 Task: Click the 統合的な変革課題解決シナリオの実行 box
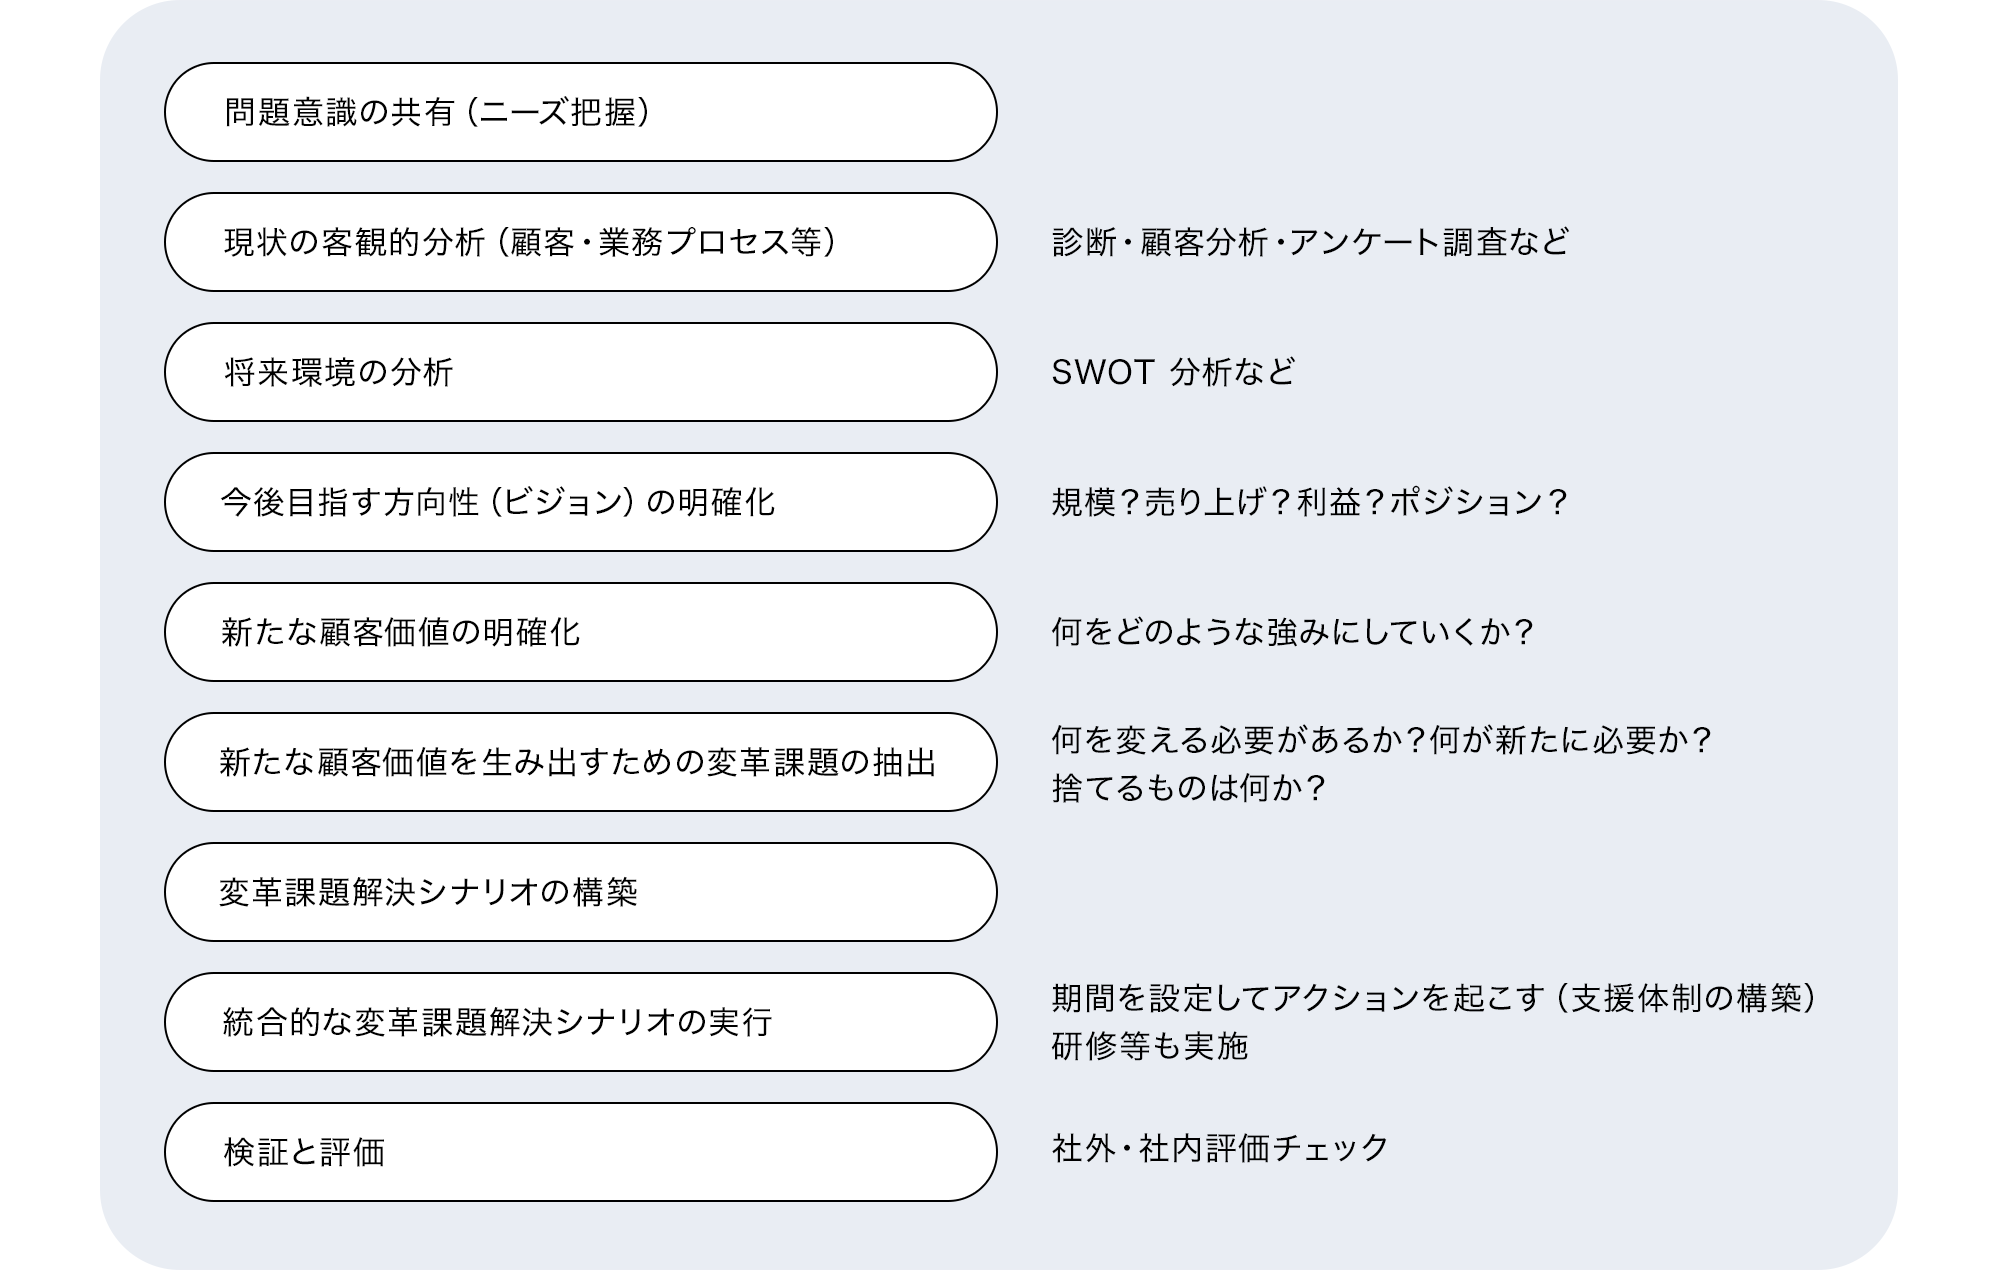(x=580, y=1022)
